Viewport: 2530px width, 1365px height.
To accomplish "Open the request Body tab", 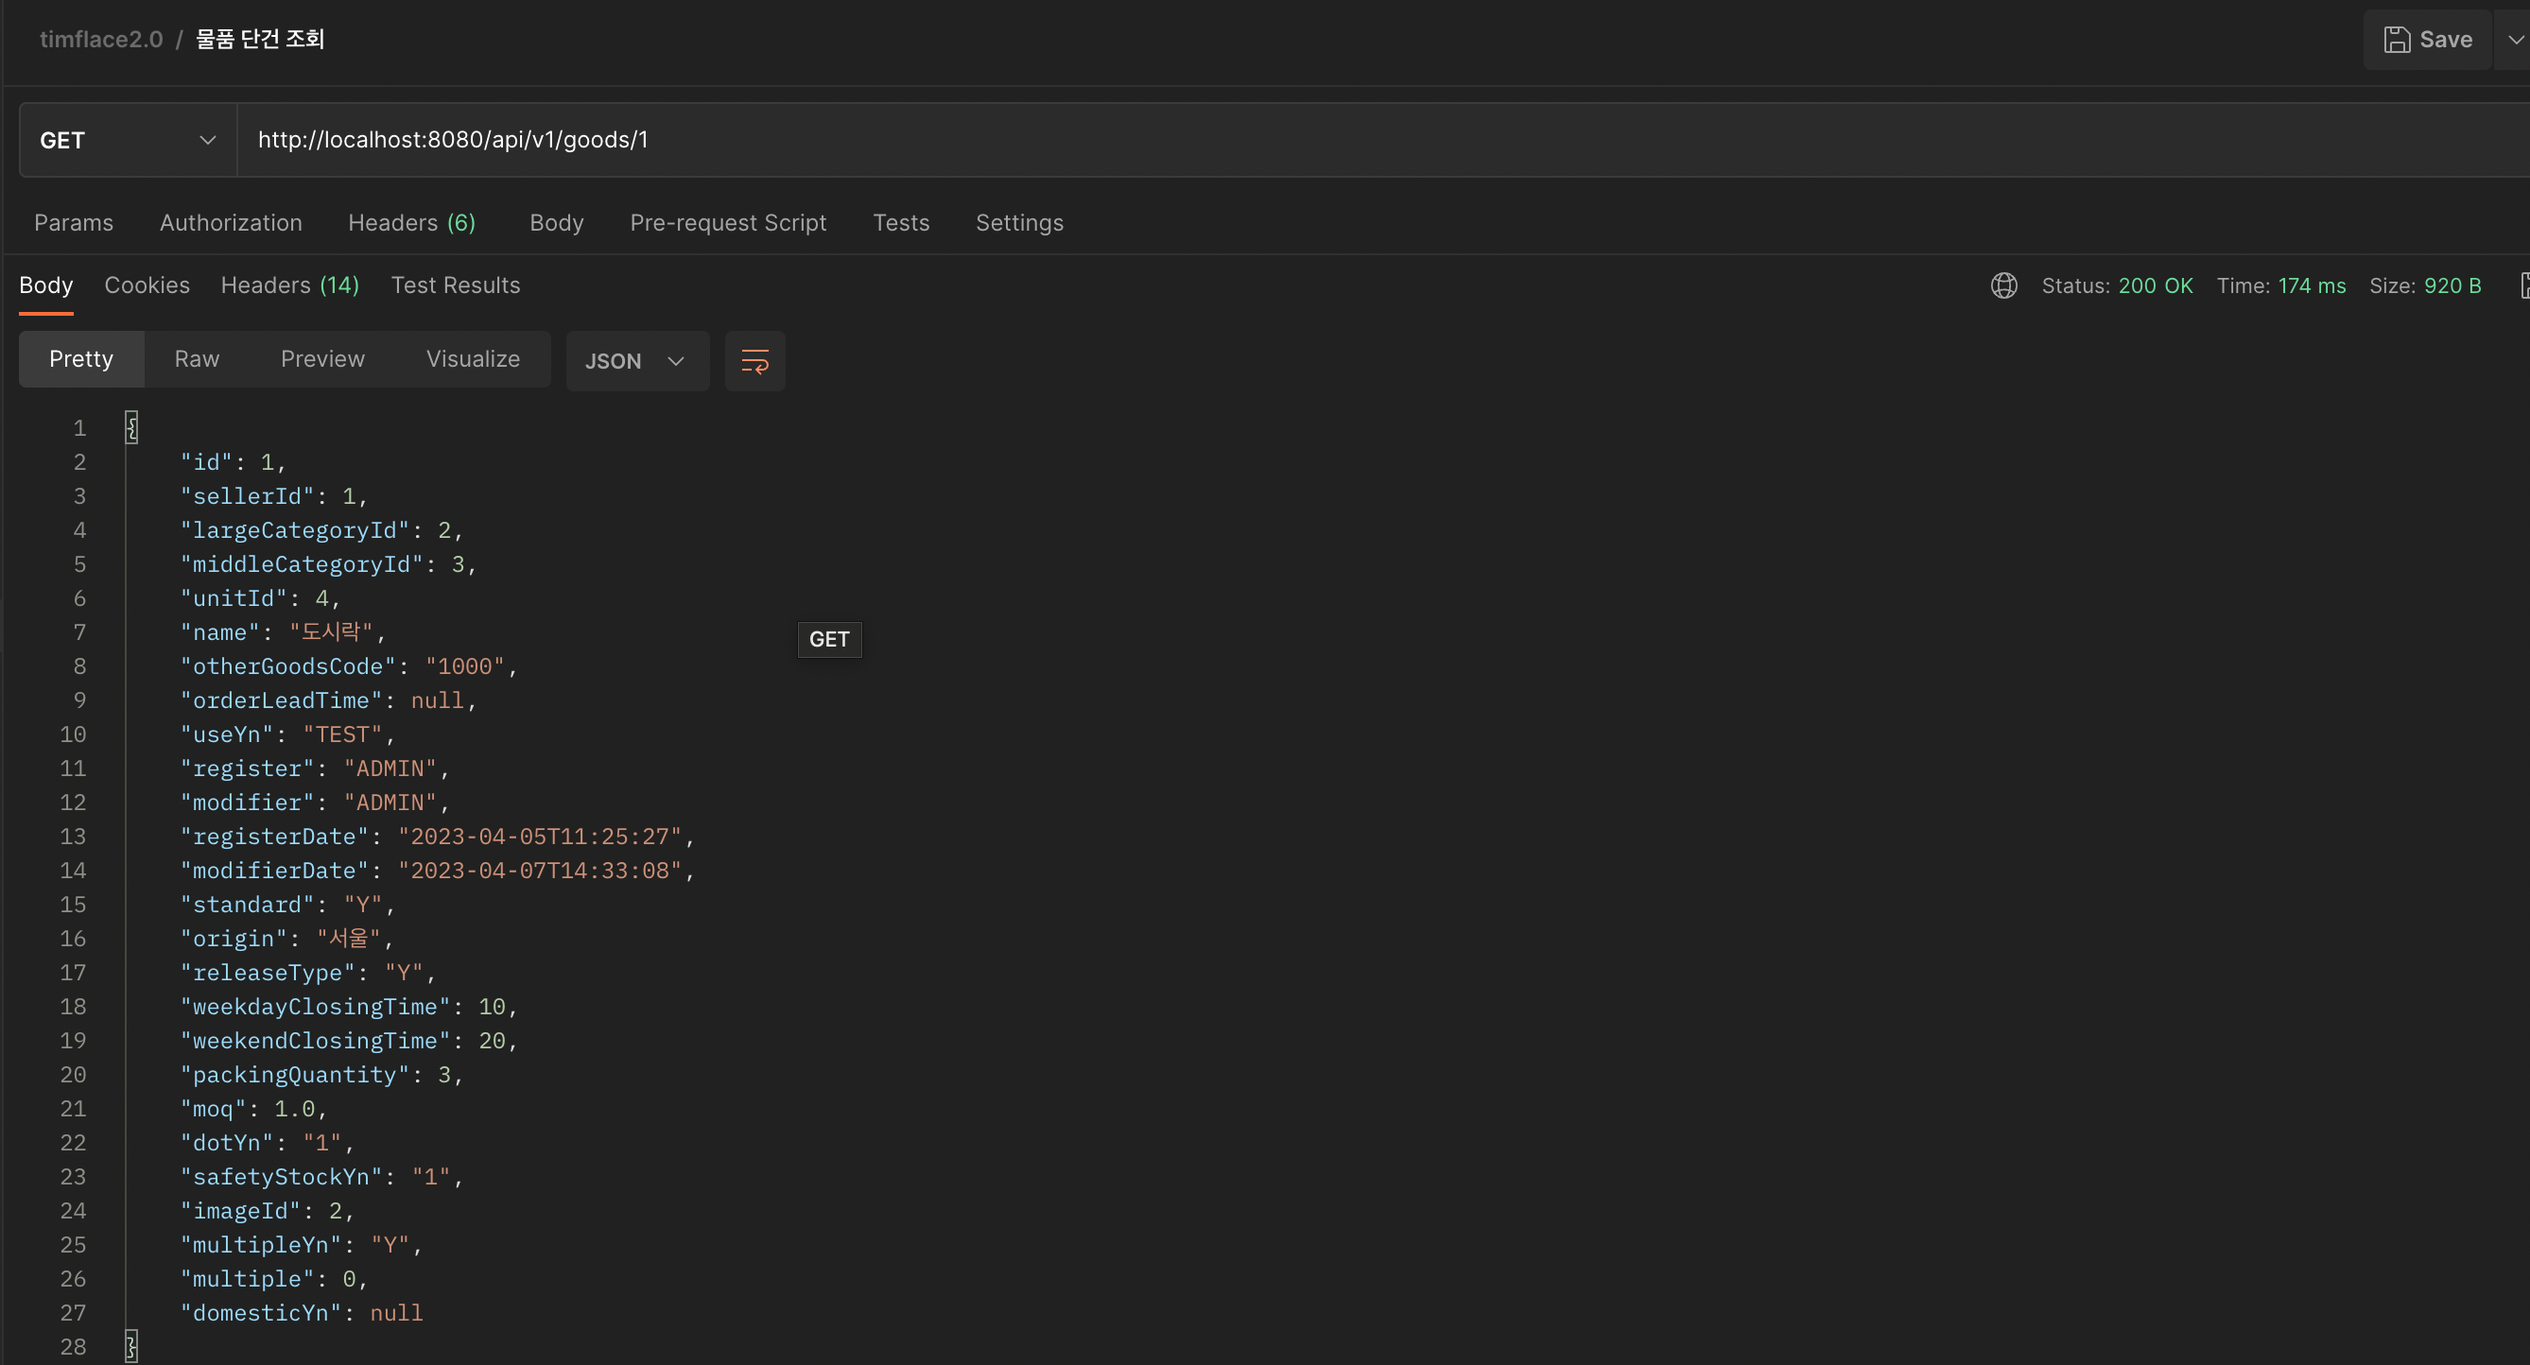I will click(x=556, y=223).
